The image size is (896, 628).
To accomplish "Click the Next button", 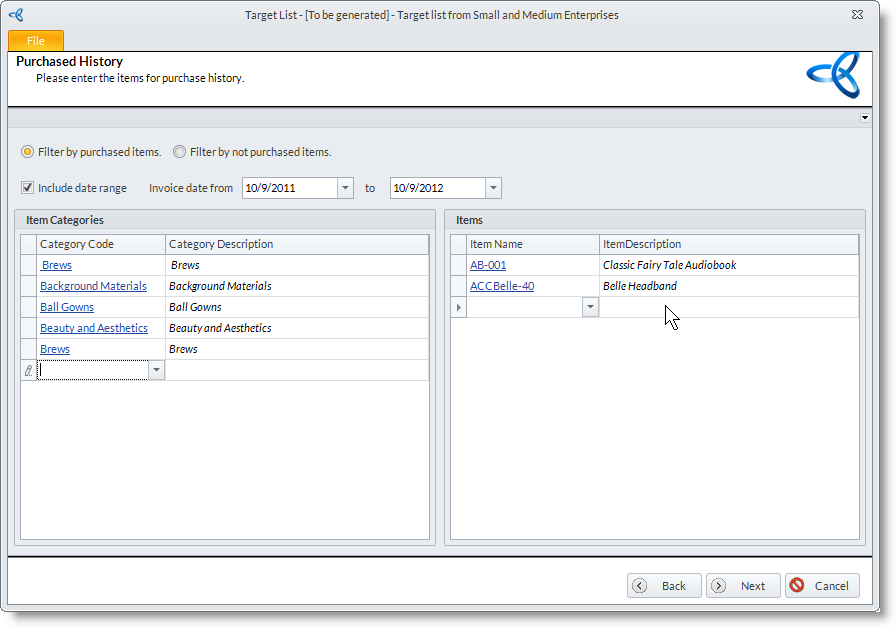I will tap(743, 586).
